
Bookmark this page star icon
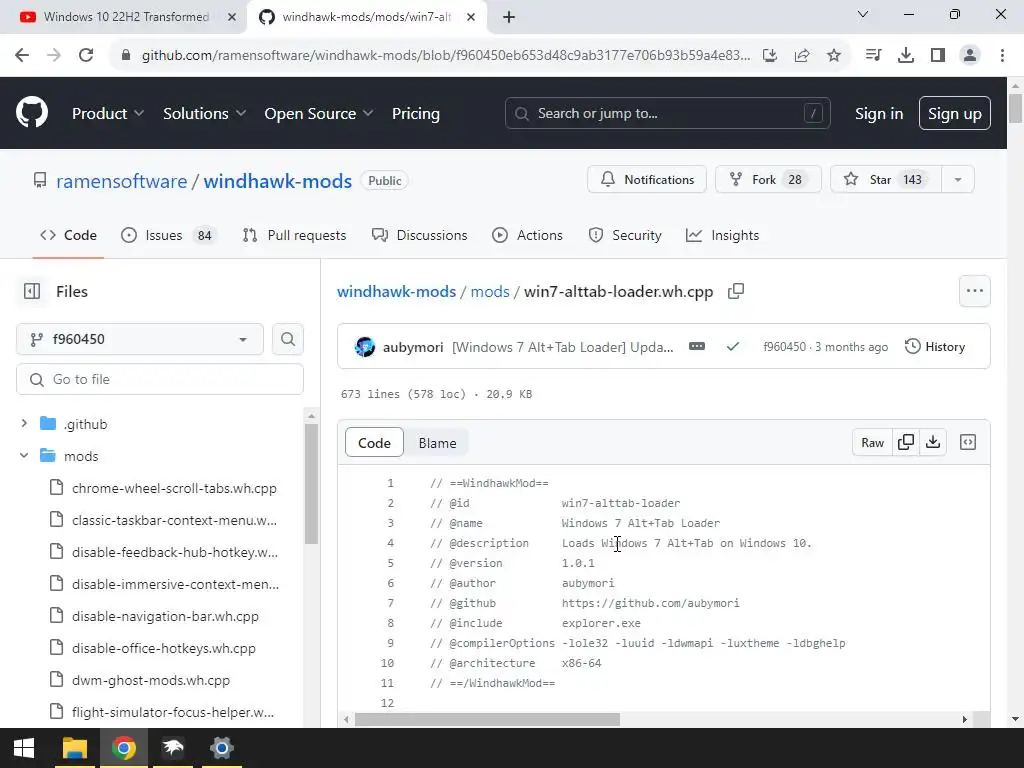click(x=834, y=56)
